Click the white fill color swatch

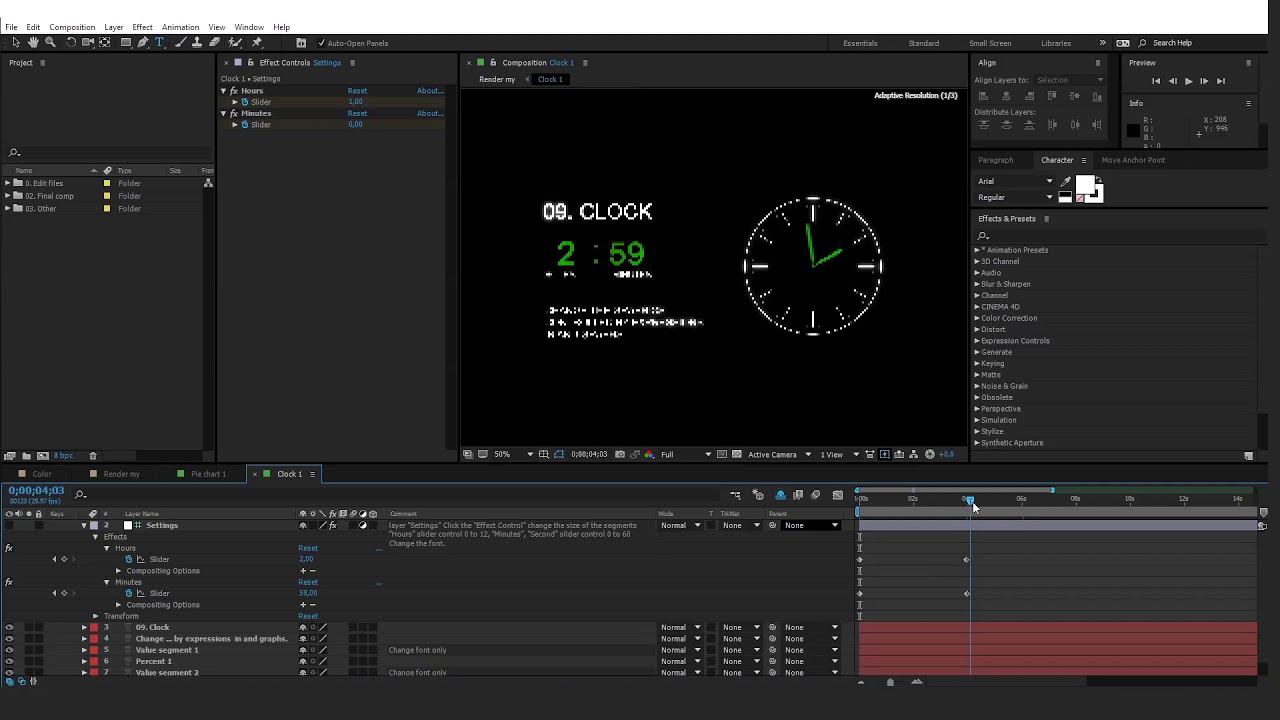[1084, 184]
